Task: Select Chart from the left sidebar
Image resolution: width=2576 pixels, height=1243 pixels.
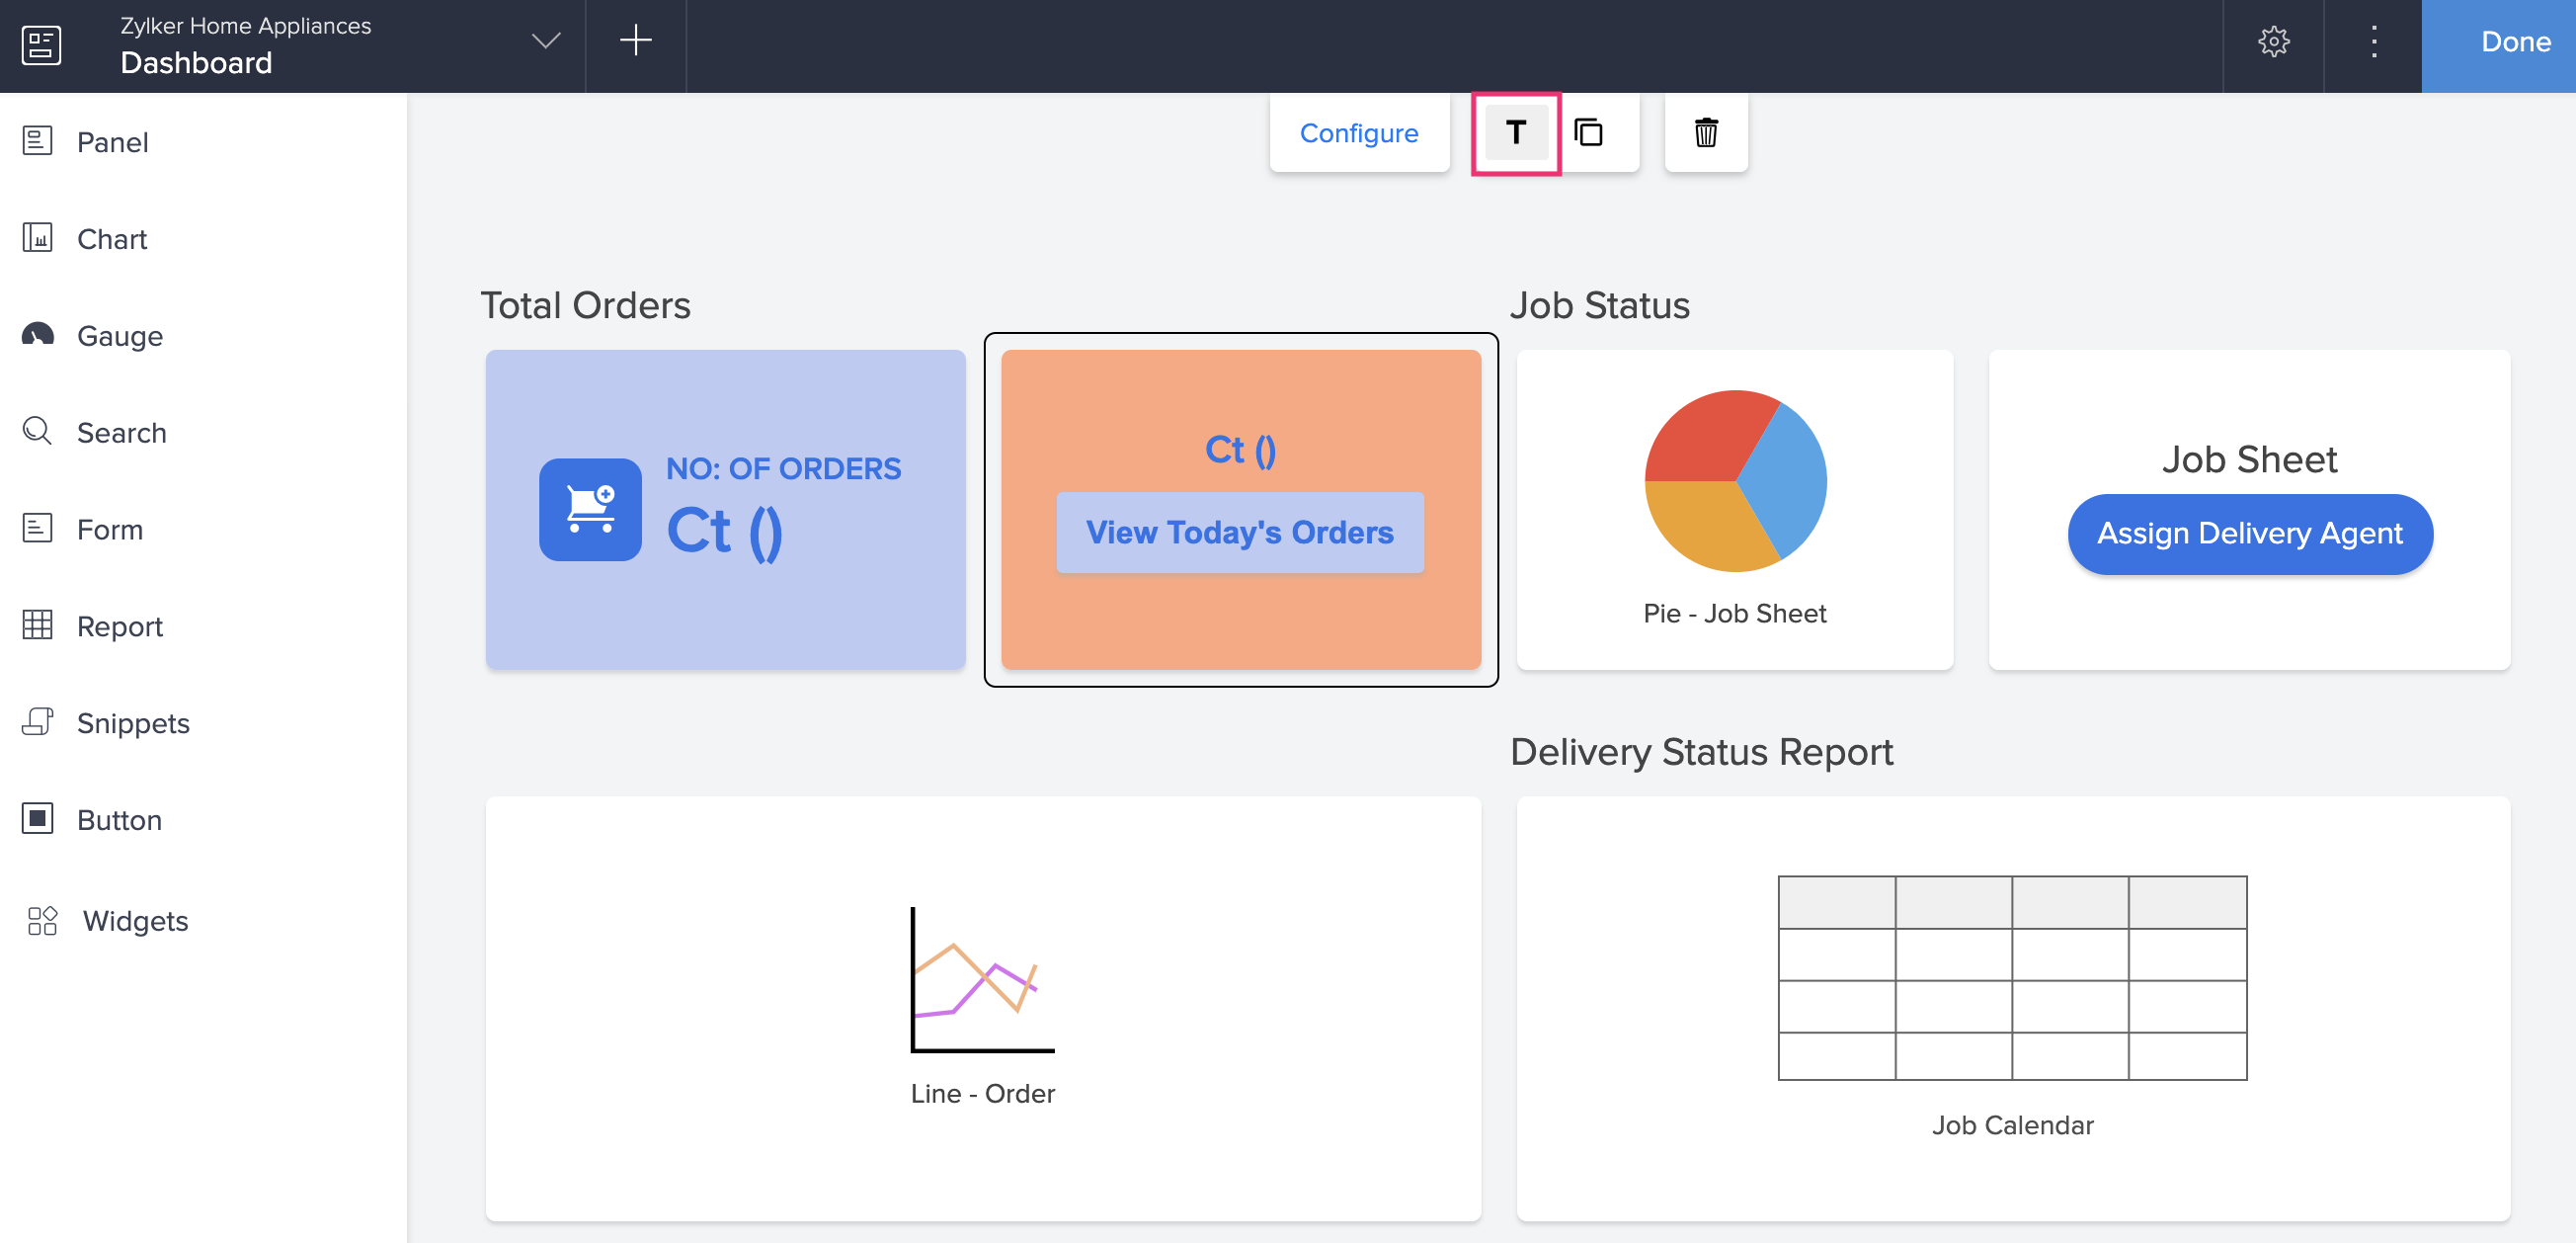Action: pyautogui.click(x=111, y=239)
